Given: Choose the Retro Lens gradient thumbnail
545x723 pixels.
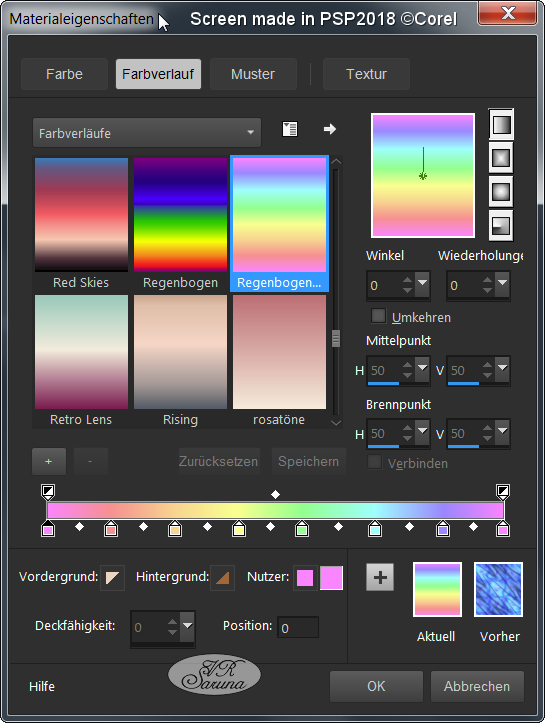Looking at the screenshot, I should (x=82, y=352).
